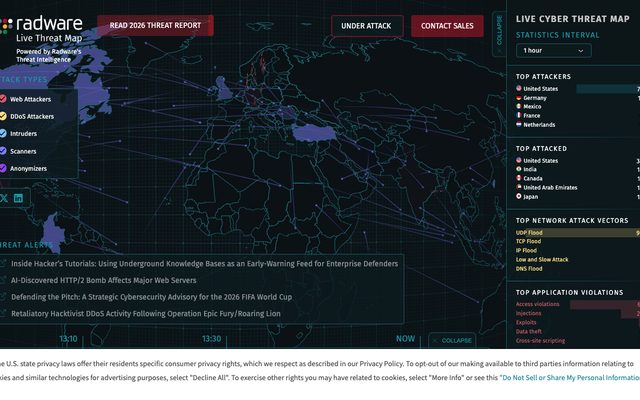
Task: Toggle Intruders checkbox
Action: click(x=3, y=133)
